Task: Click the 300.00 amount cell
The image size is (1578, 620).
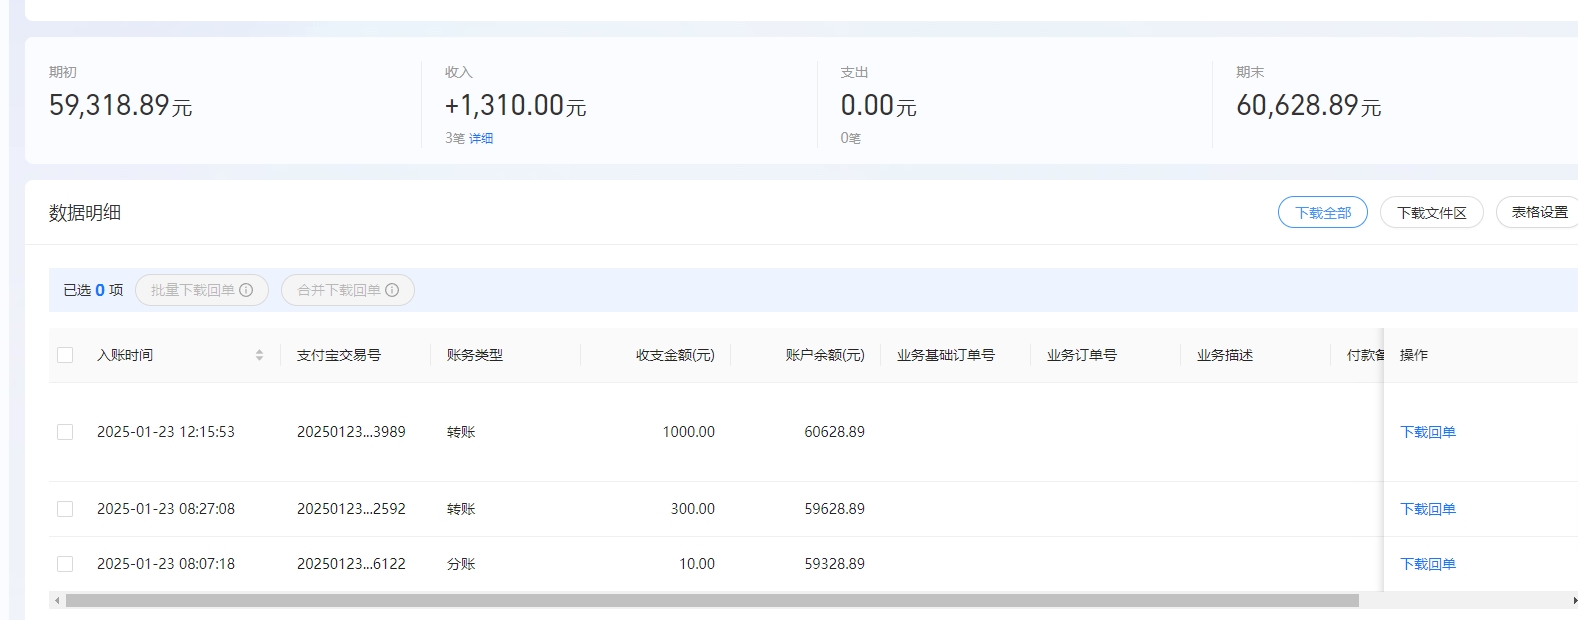Action: click(x=693, y=509)
